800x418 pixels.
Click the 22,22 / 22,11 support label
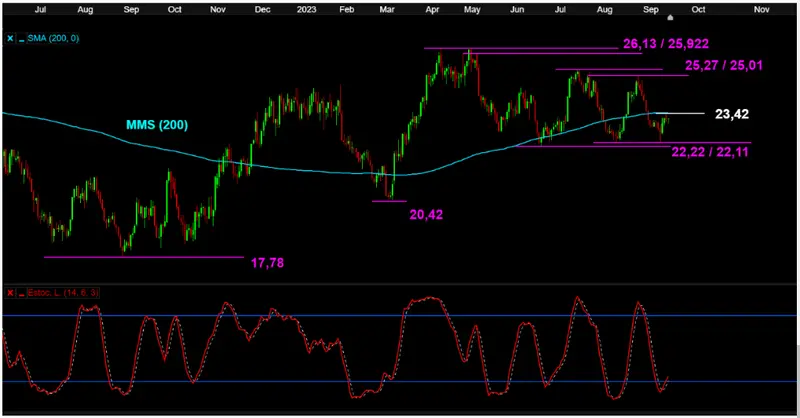coord(711,150)
